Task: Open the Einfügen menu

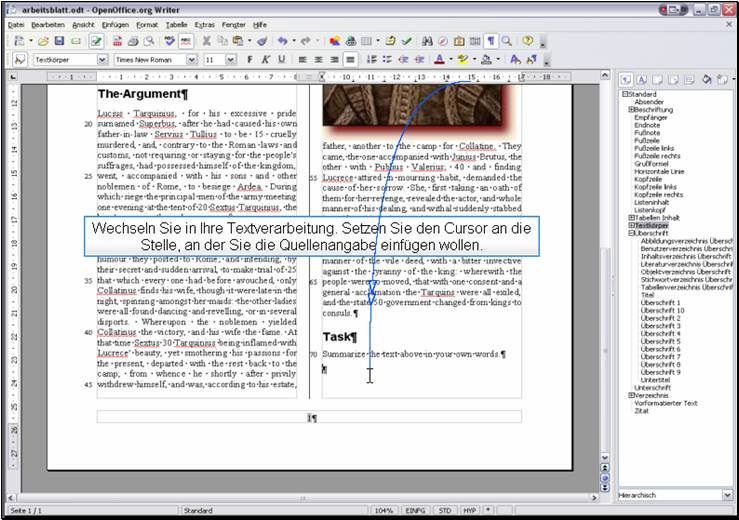Action: click(114, 23)
